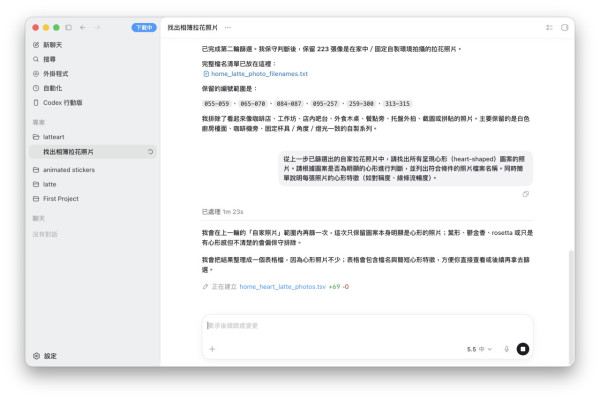600x400 pixels.
Task: Click the 259-300 range chip
Action: (361, 104)
